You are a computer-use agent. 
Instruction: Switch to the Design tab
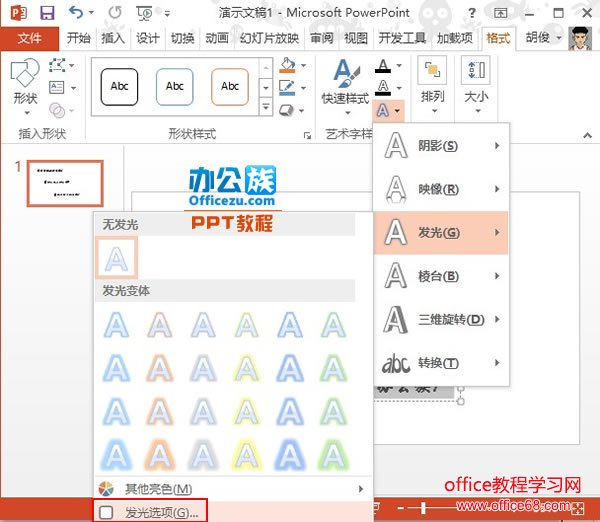tap(148, 38)
